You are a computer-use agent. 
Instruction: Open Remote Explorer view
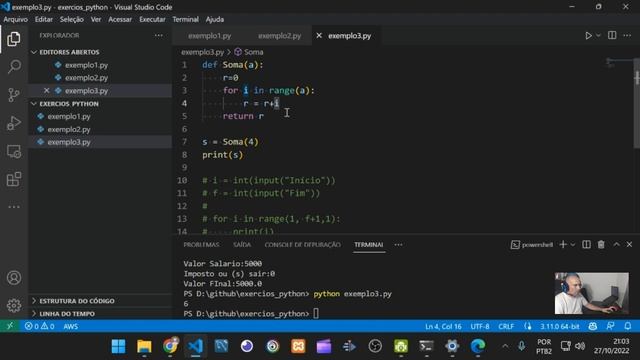point(14,151)
